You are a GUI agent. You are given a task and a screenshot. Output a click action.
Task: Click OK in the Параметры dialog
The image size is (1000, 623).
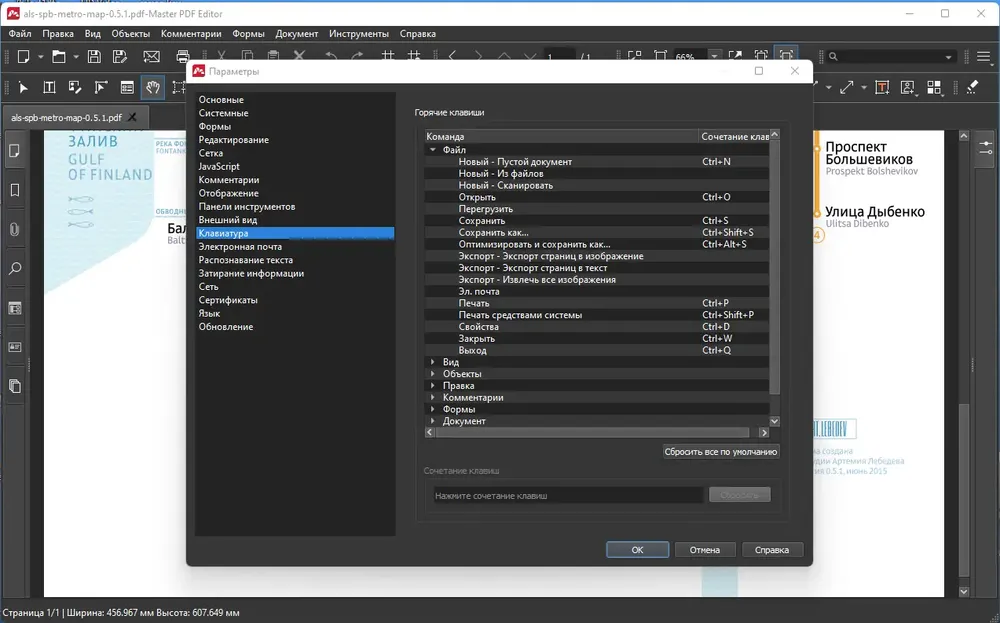point(637,550)
